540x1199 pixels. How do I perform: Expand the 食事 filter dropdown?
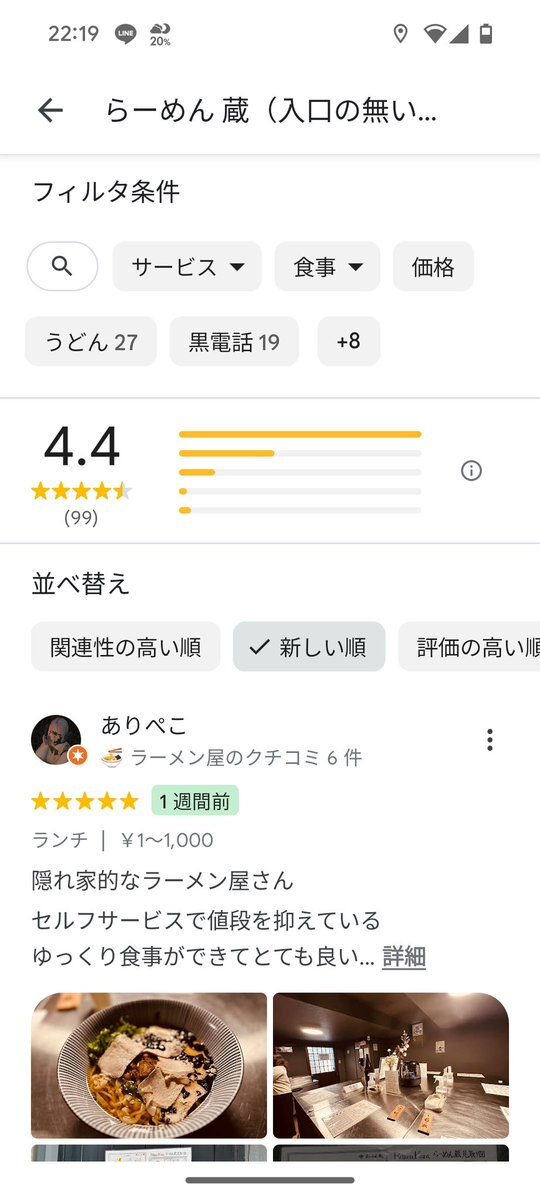(x=327, y=266)
